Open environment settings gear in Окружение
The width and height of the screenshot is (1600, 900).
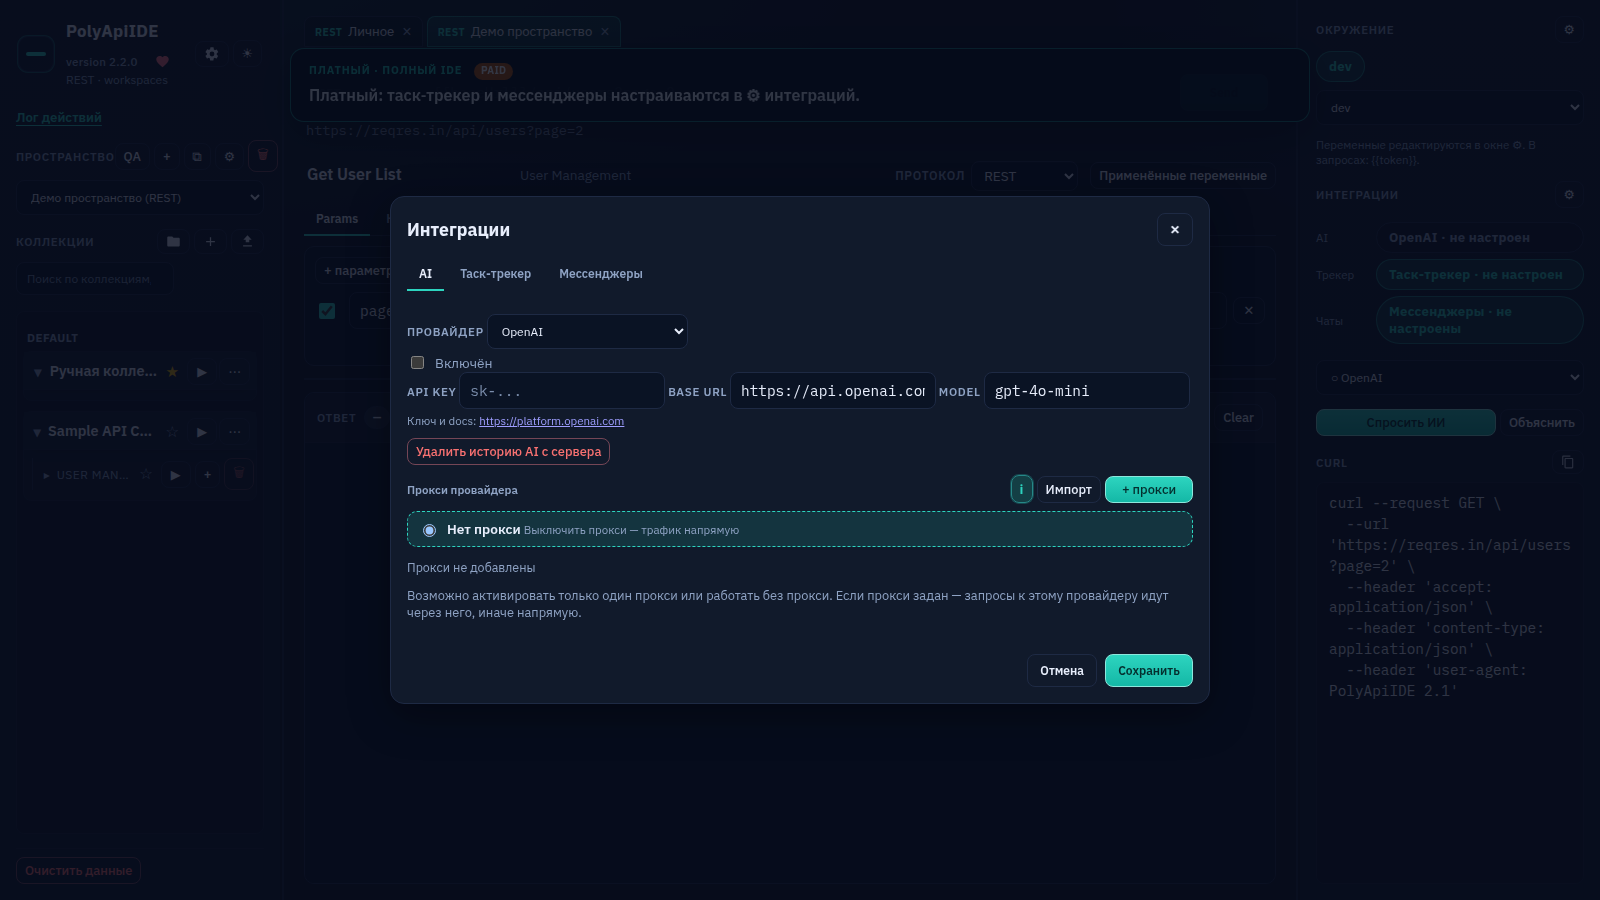click(1569, 30)
